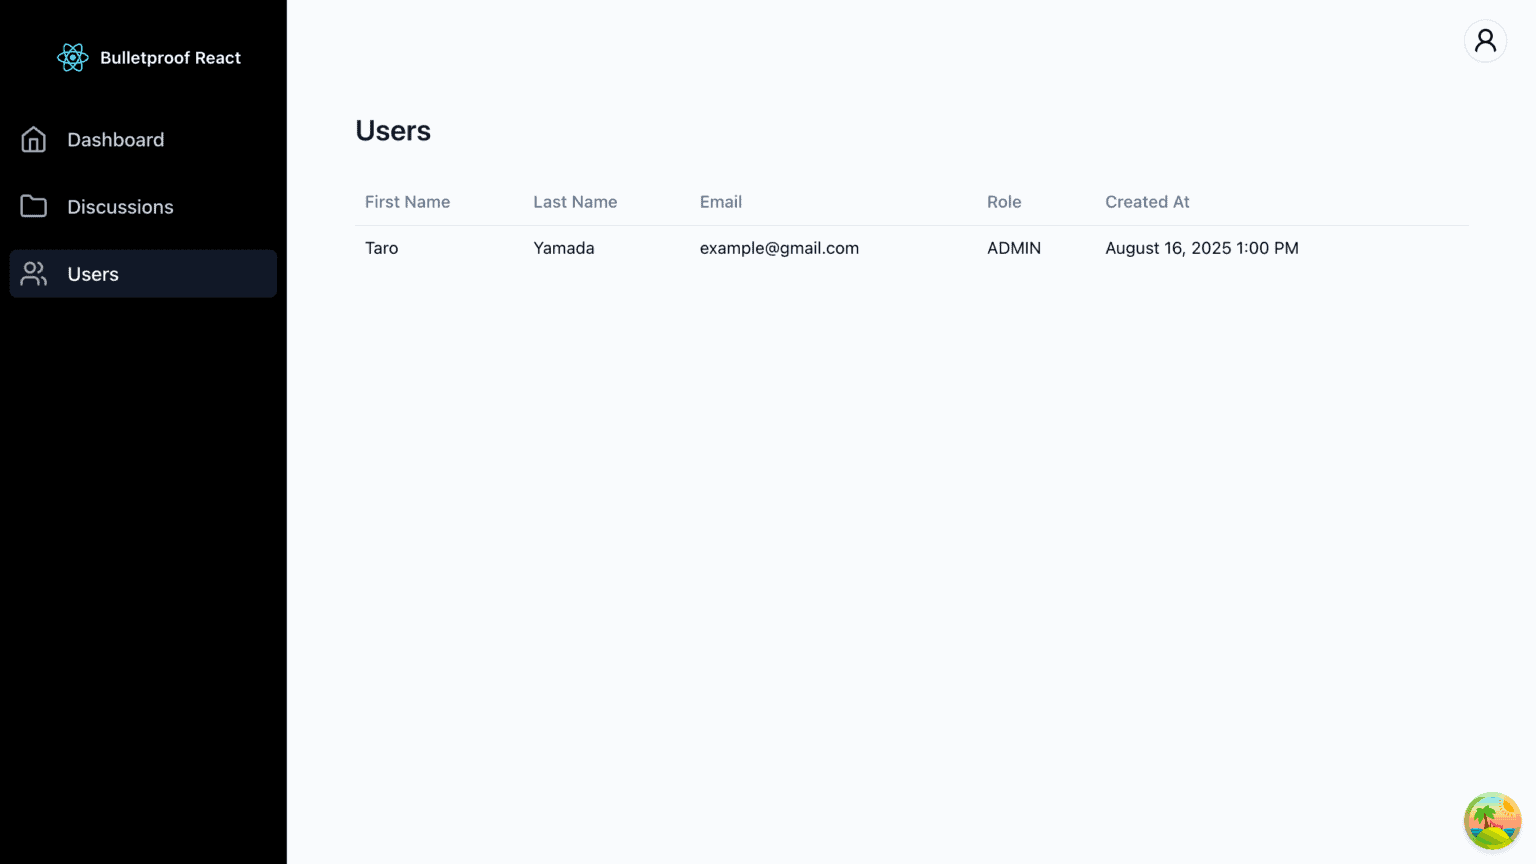
Task: Click the First Name column header
Action: point(407,202)
